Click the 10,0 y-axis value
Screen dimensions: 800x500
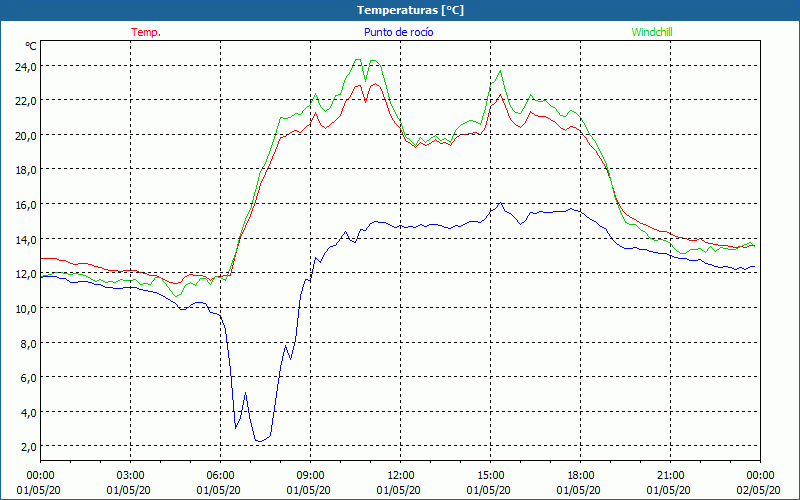tap(26, 309)
